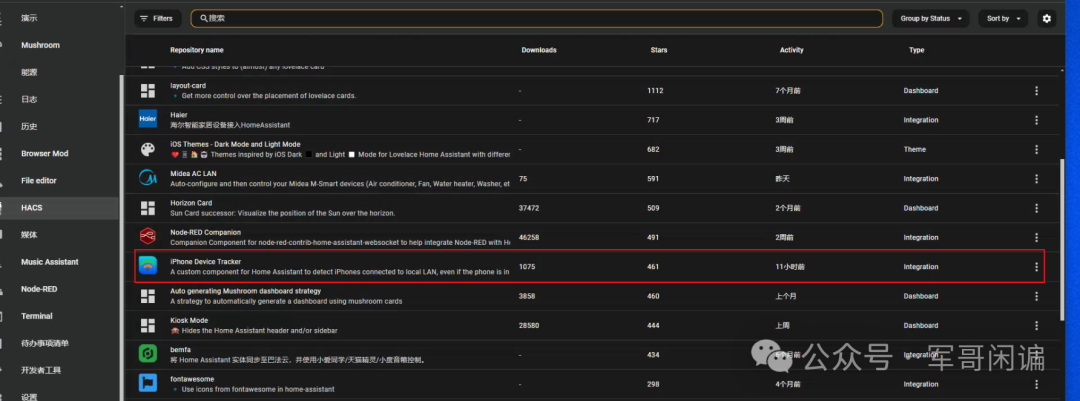Click the Horizon Card dashboard icon

pos(148,208)
